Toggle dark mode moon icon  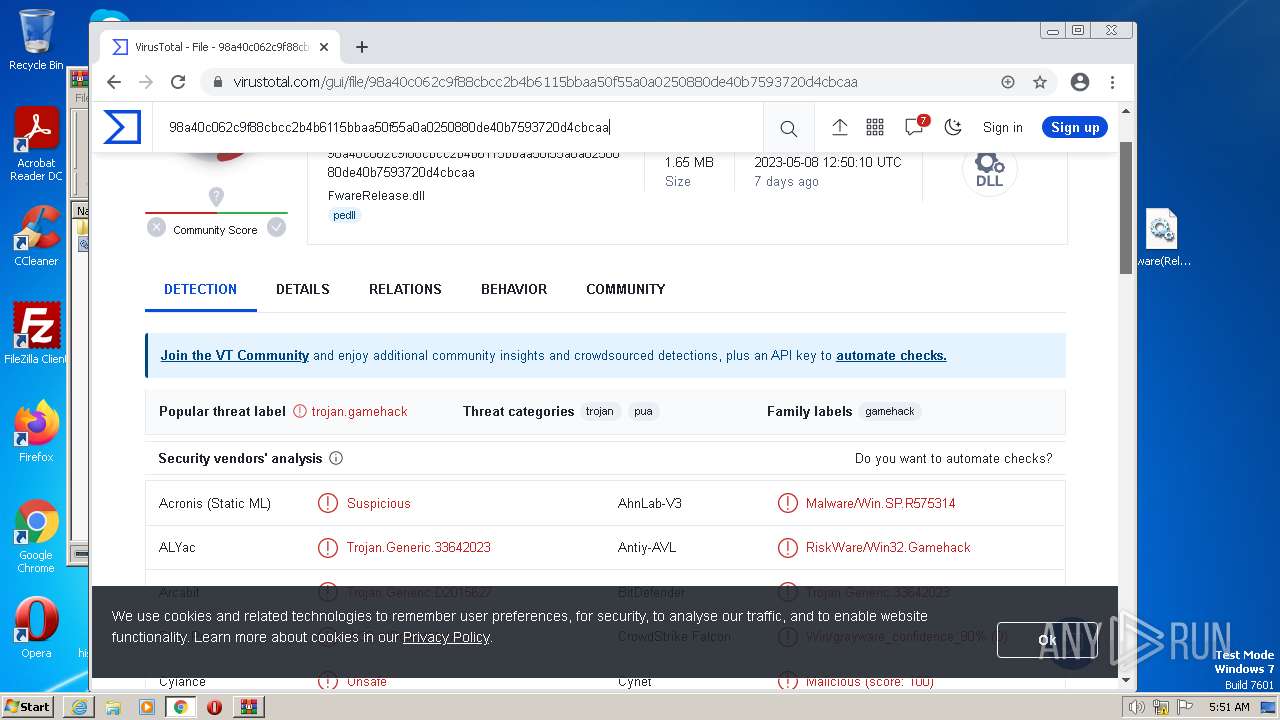pos(953,127)
